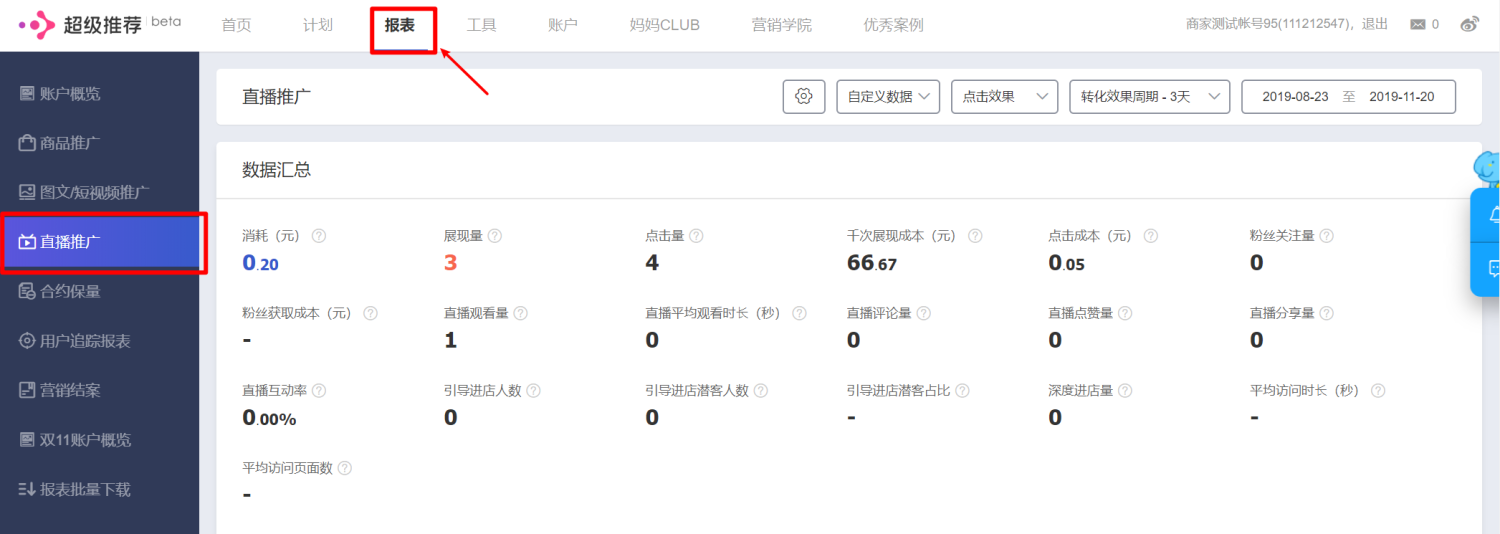Click the 消耗 value 0.20

(x=261, y=263)
